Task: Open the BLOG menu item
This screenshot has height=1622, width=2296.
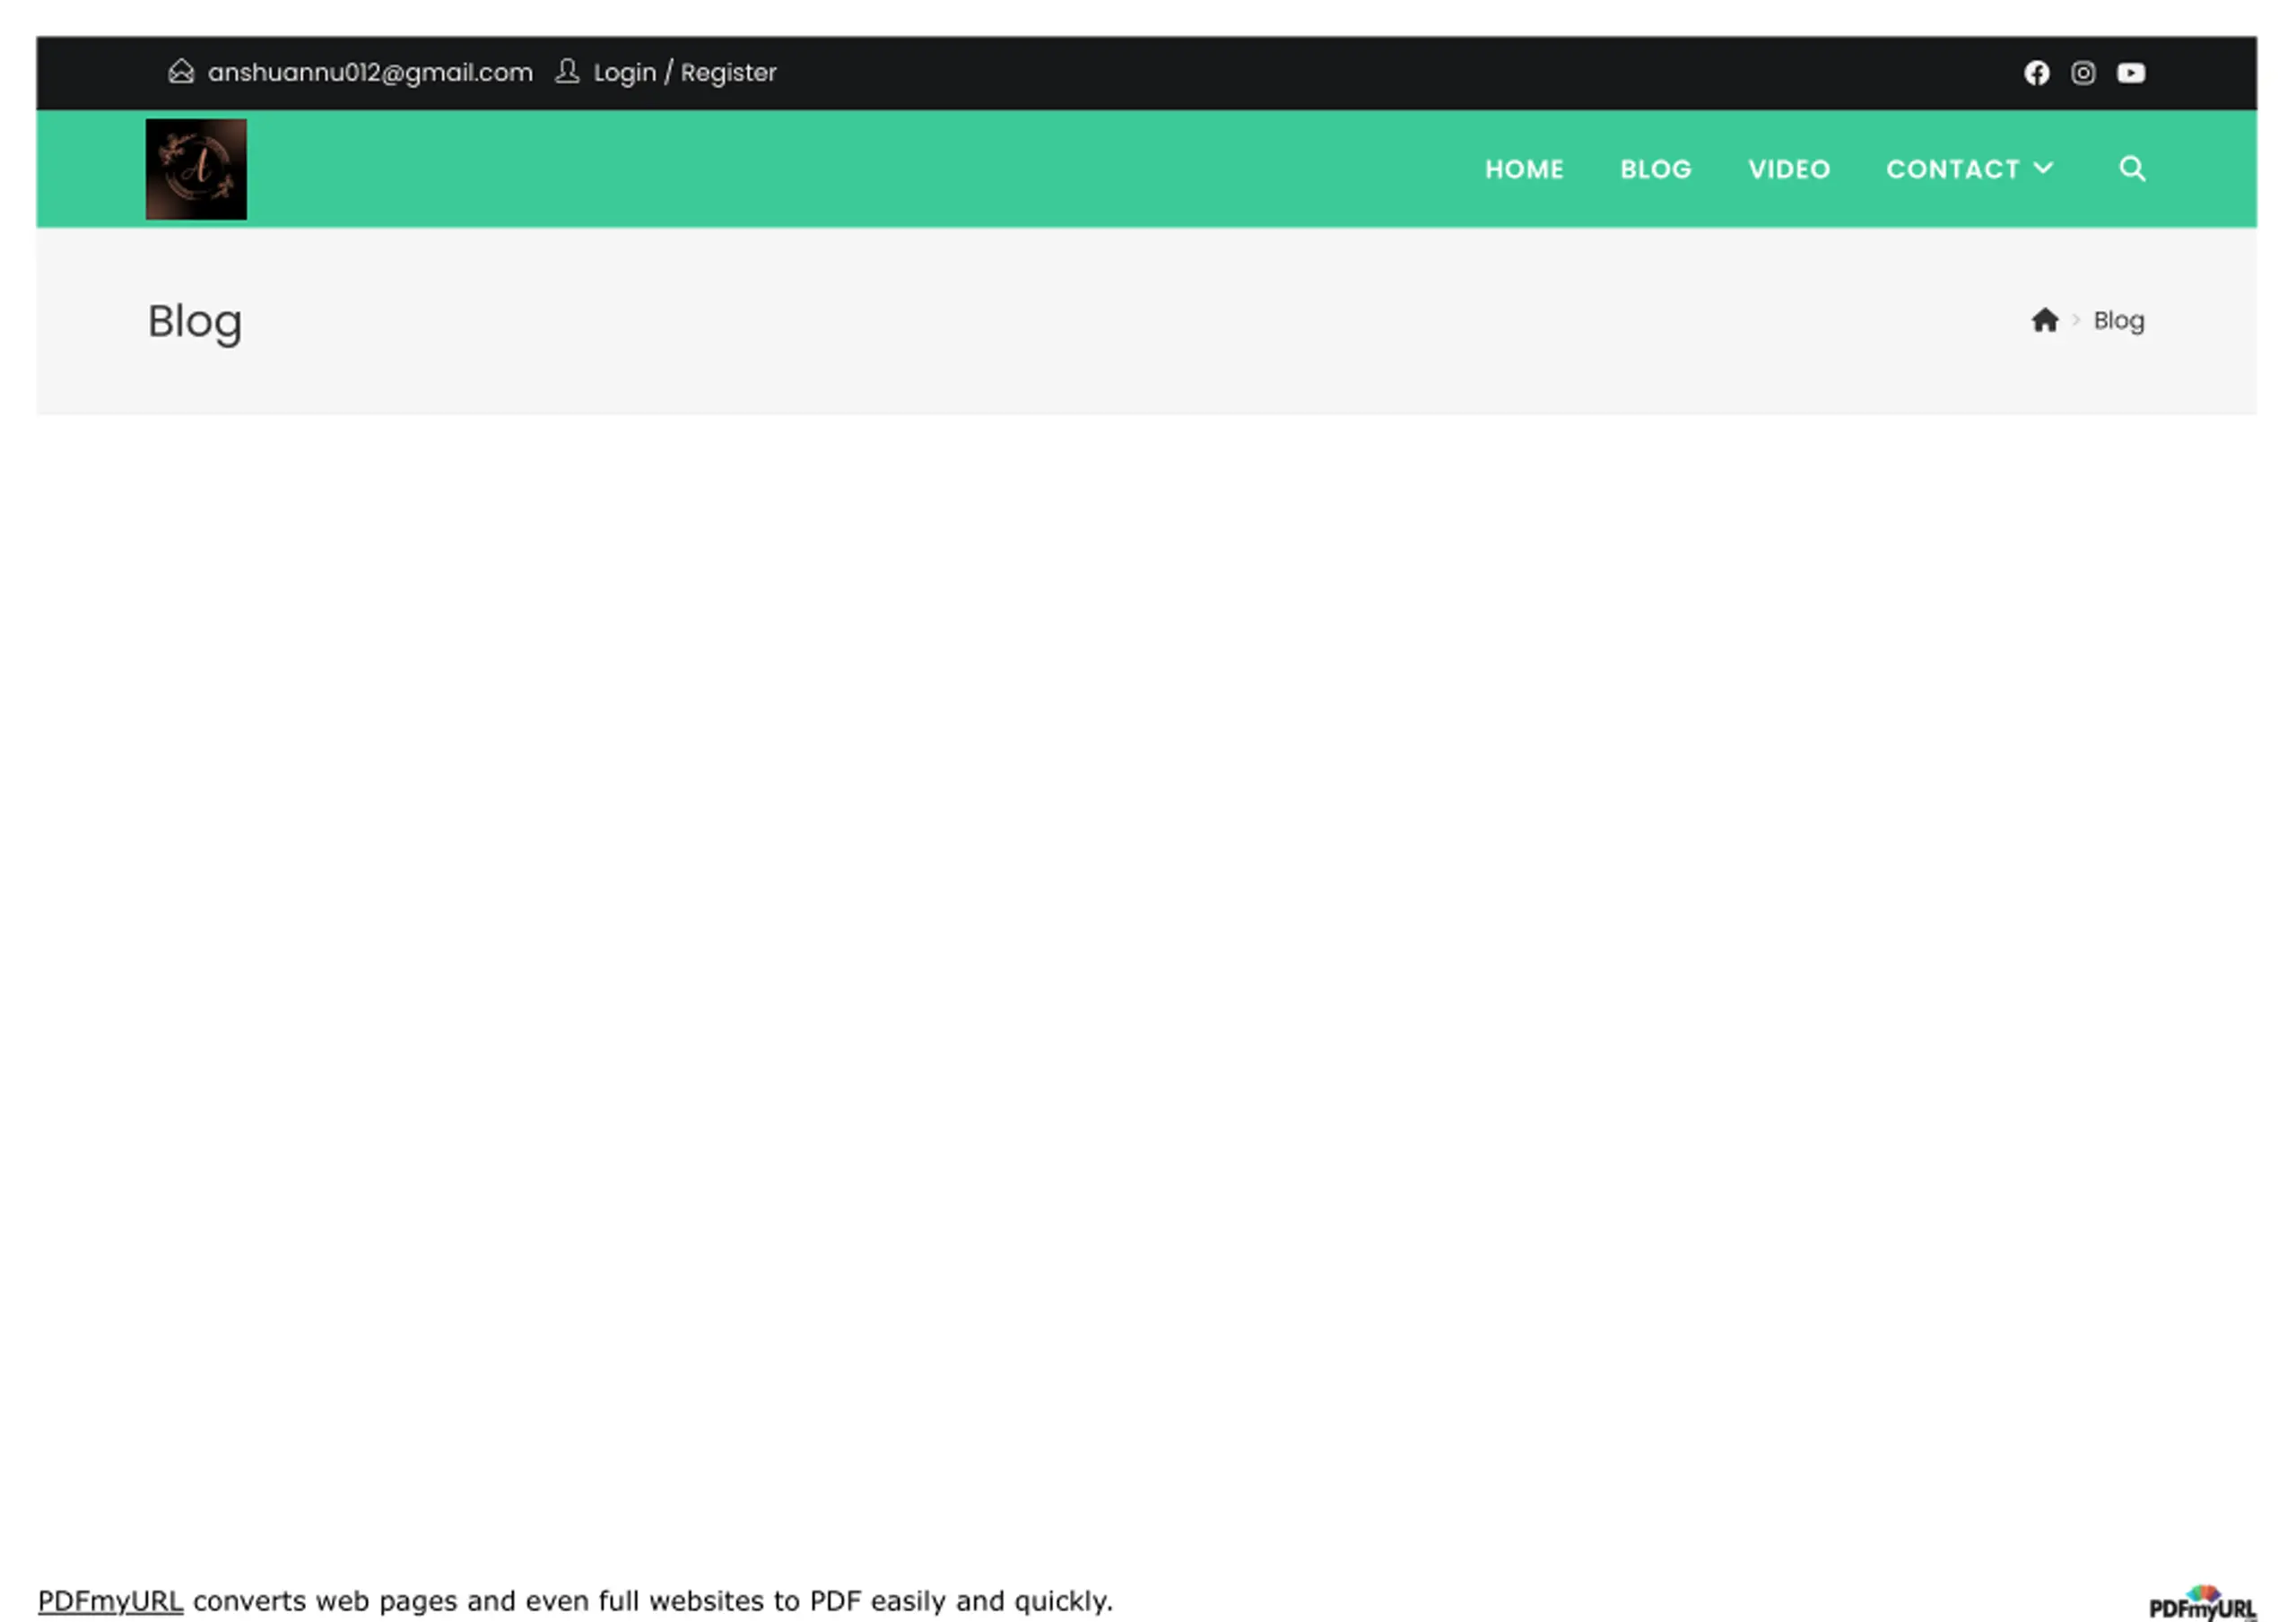Action: (x=1656, y=169)
